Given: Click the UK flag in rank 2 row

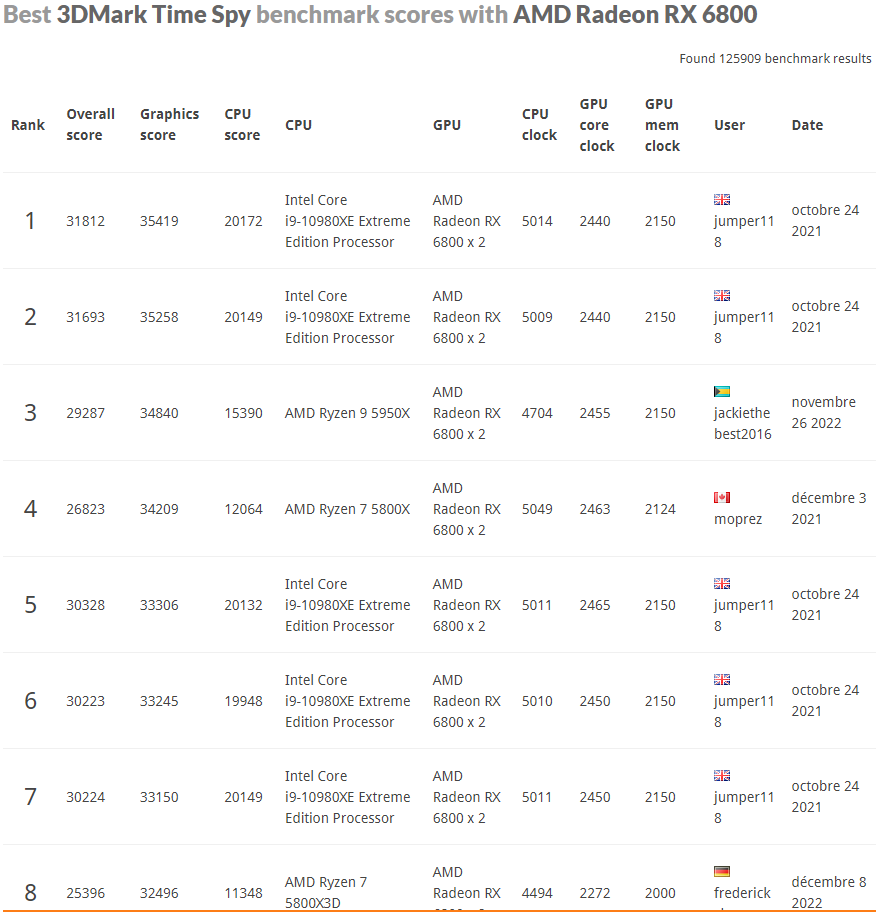Looking at the screenshot, I should click(722, 295).
